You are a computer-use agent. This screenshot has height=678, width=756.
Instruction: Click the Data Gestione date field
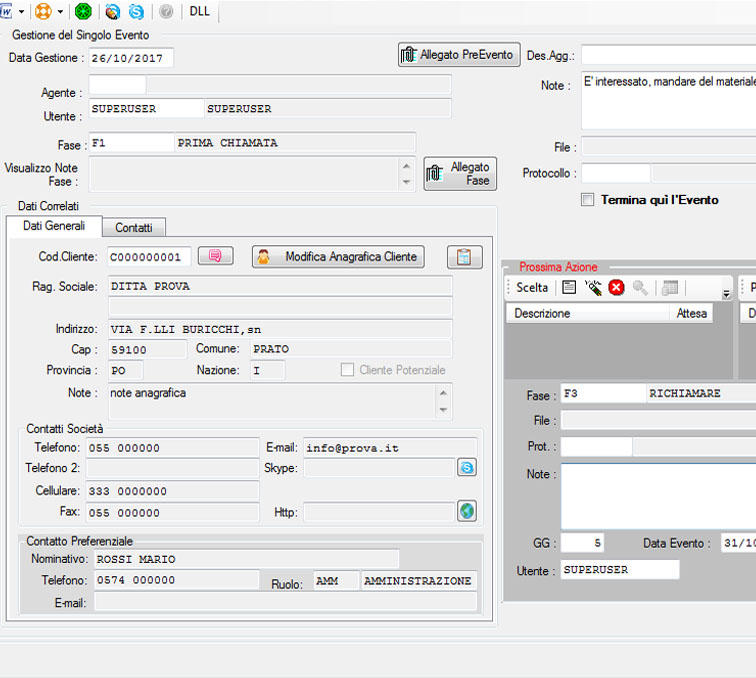click(131, 58)
